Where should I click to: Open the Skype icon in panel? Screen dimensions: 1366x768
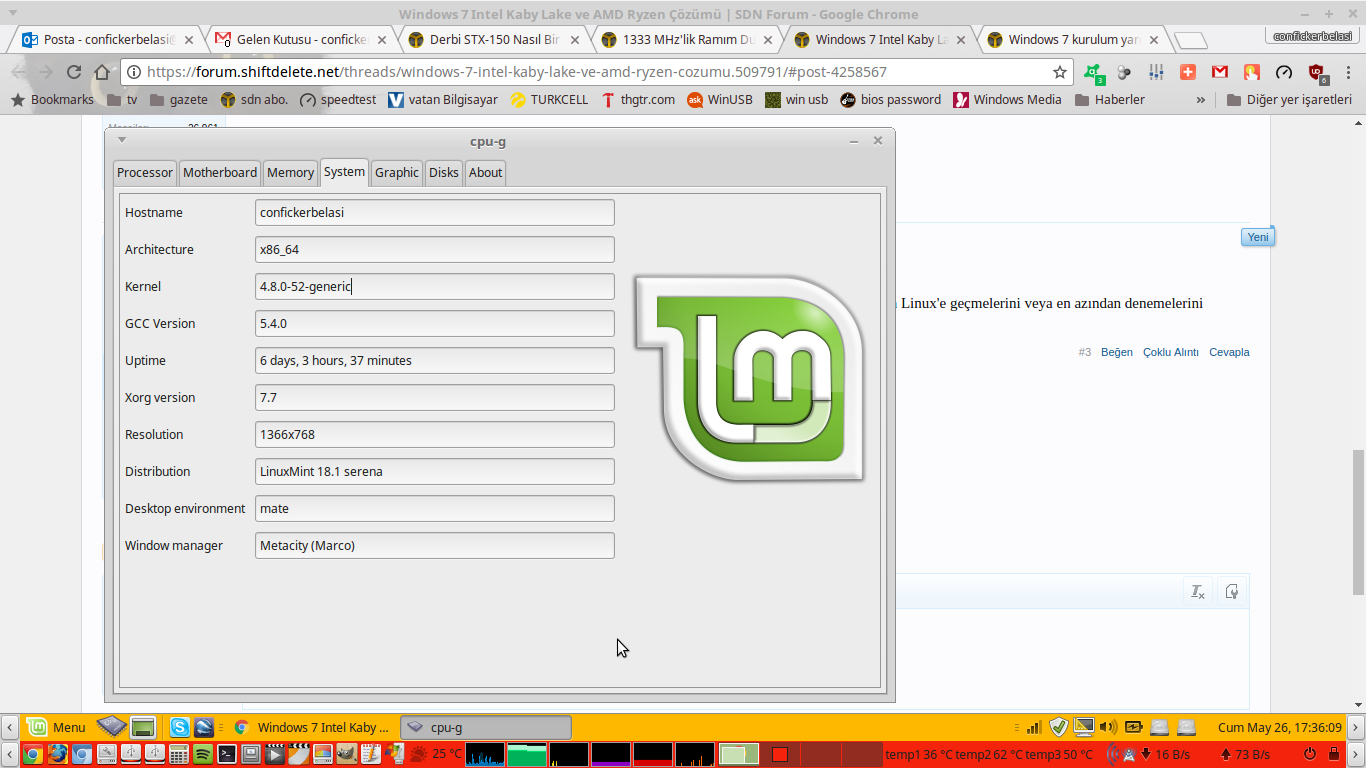click(x=180, y=727)
